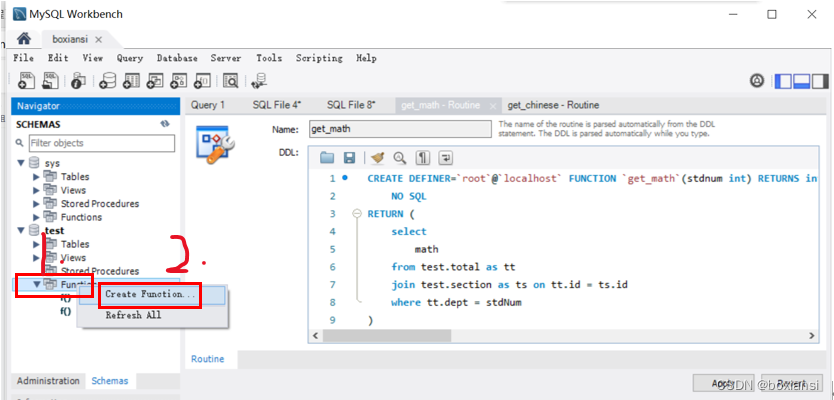Click the DDL horizontal scrollbar thumb
Image resolution: width=834 pixels, height=400 pixels.
click(387, 336)
